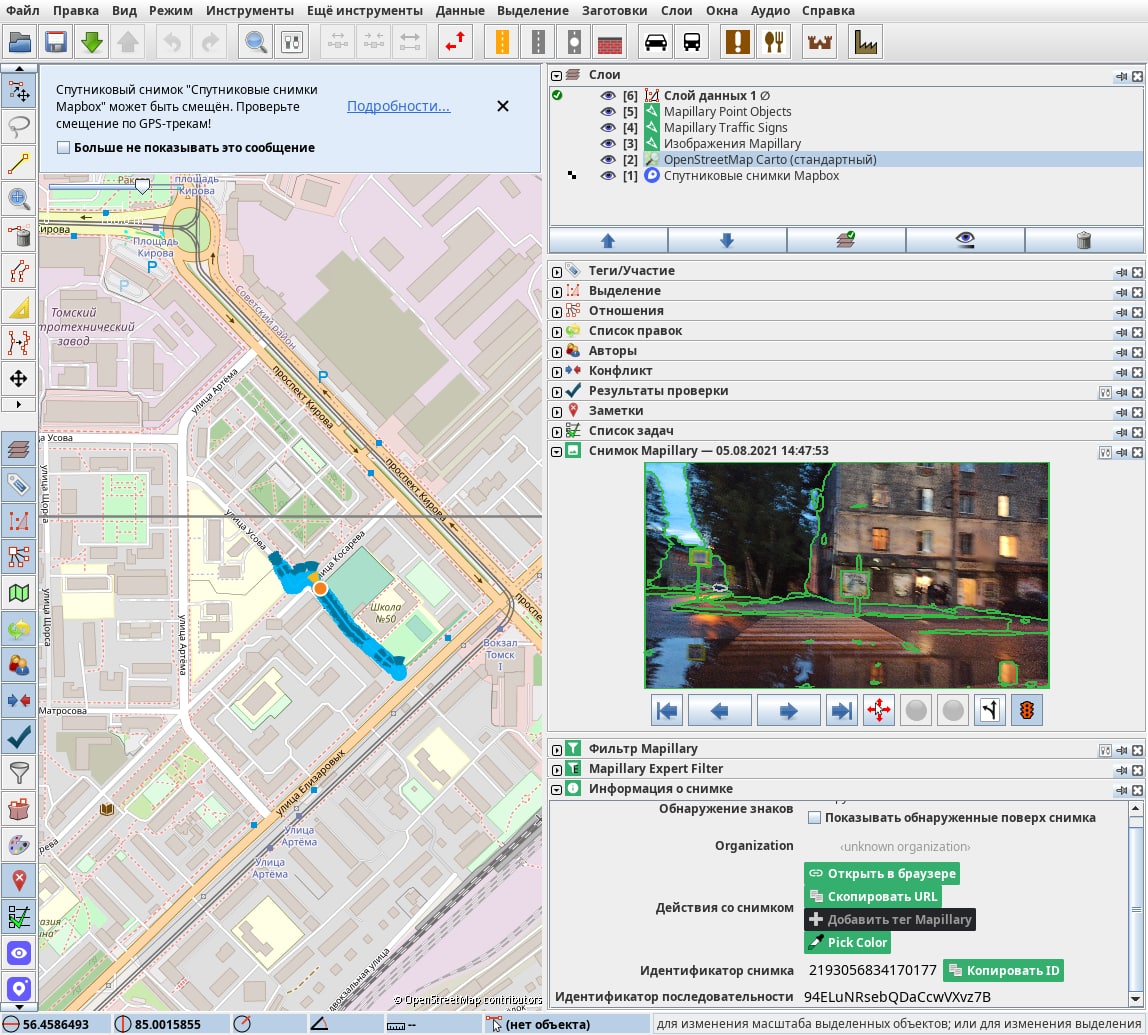Click the save floppy disk toolbar icon
This screenshot has height=1035, width=1148.
pos(56,42)
